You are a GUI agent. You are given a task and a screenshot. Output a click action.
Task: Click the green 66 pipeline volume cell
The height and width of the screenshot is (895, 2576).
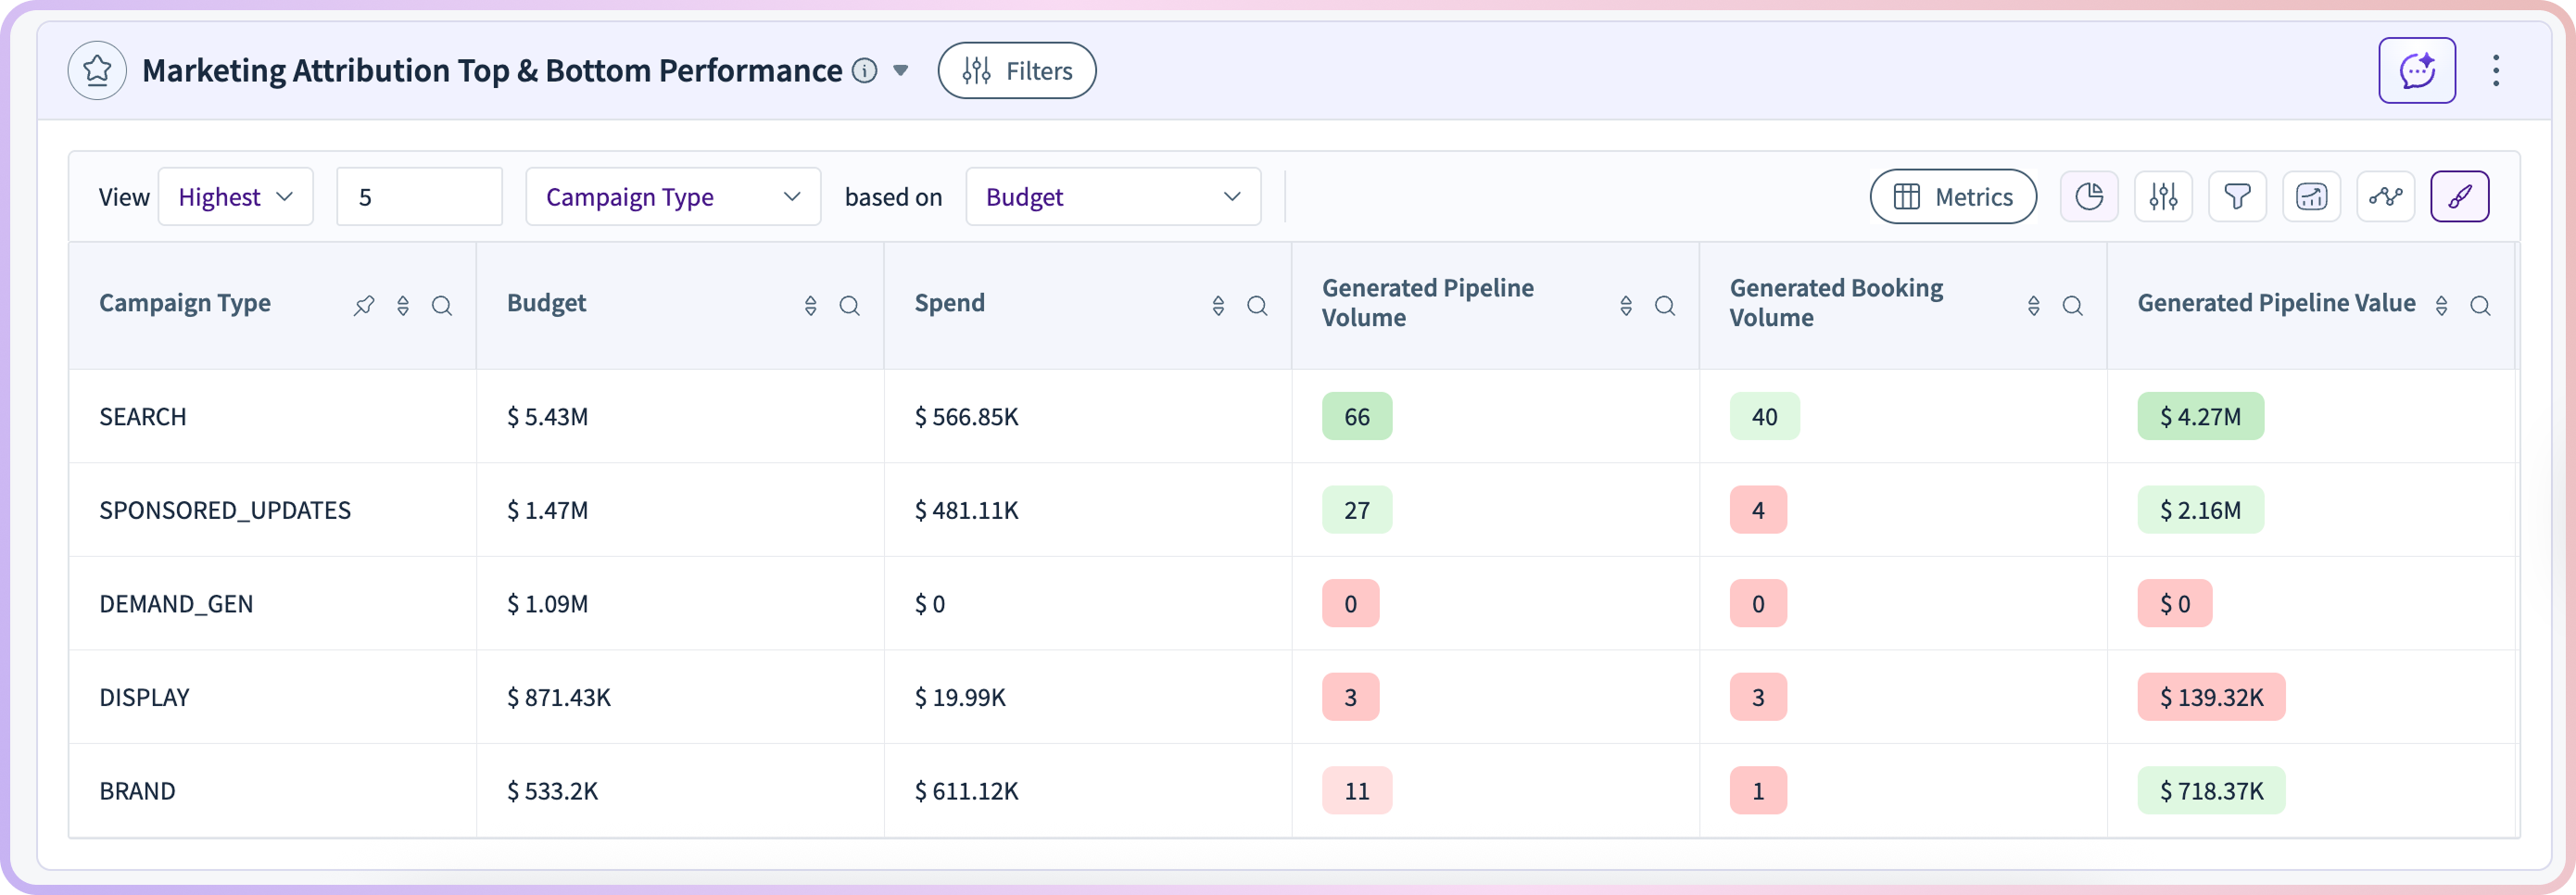[1356, 417]
